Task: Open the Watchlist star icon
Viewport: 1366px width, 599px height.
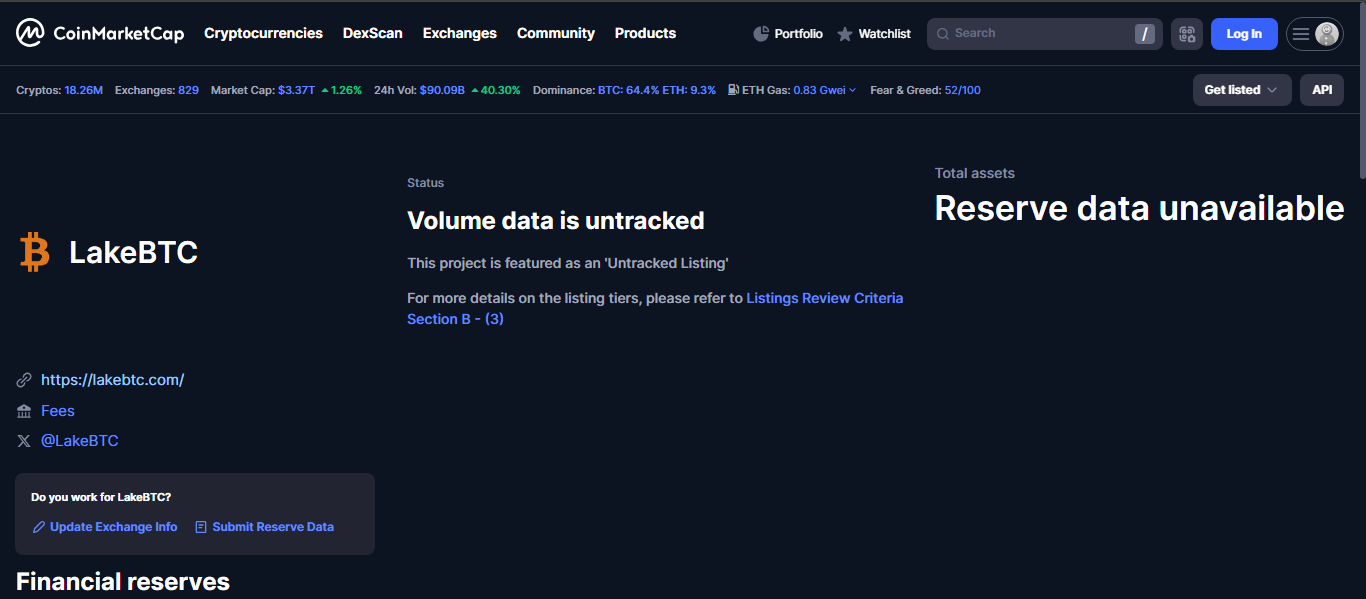Action: tap(845, 34)
